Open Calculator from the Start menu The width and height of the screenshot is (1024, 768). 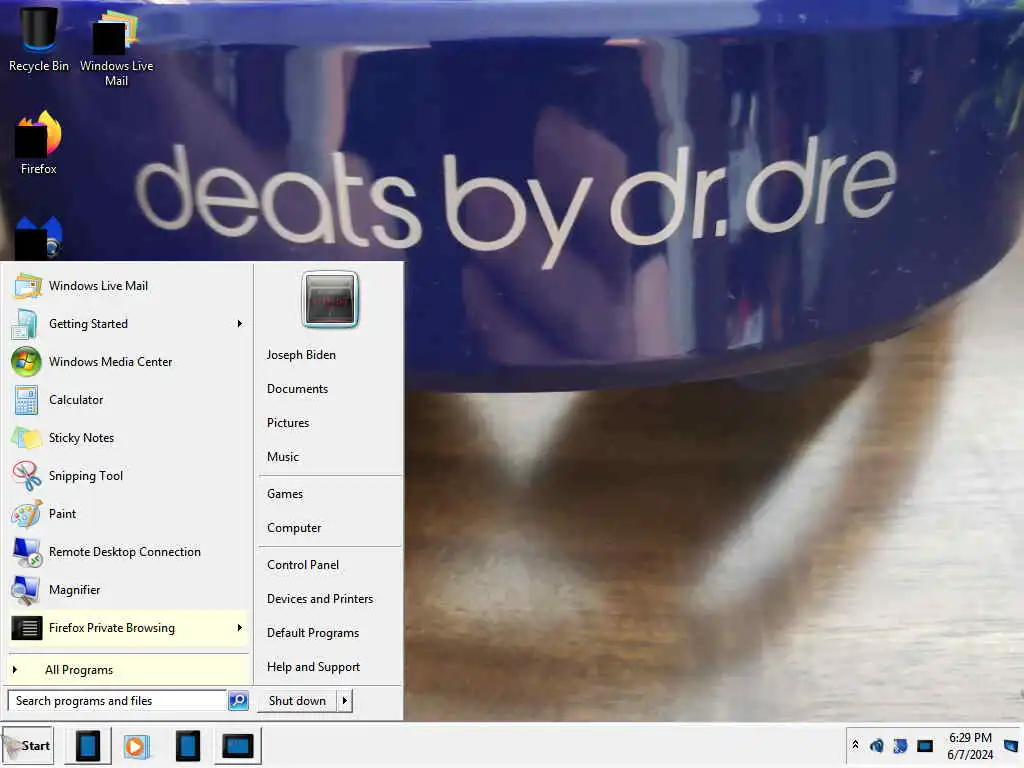tap(127, 400)
